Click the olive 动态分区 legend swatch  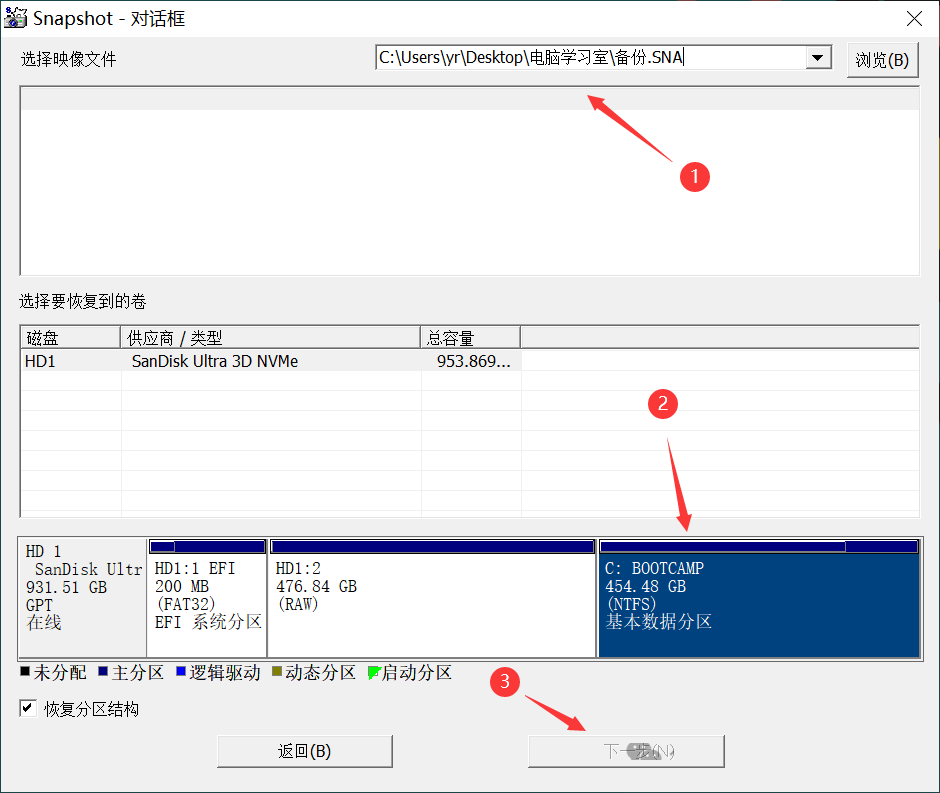pos(277,673)
